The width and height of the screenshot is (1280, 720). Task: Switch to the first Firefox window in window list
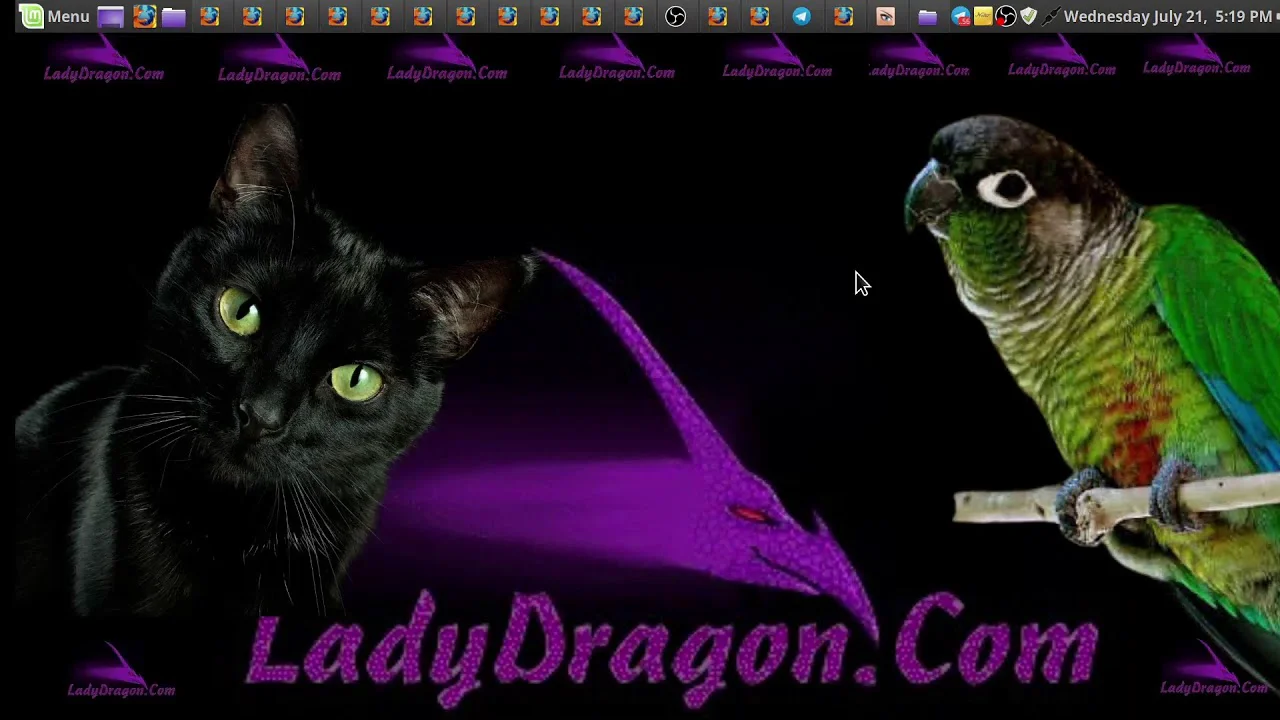(210, 16)
